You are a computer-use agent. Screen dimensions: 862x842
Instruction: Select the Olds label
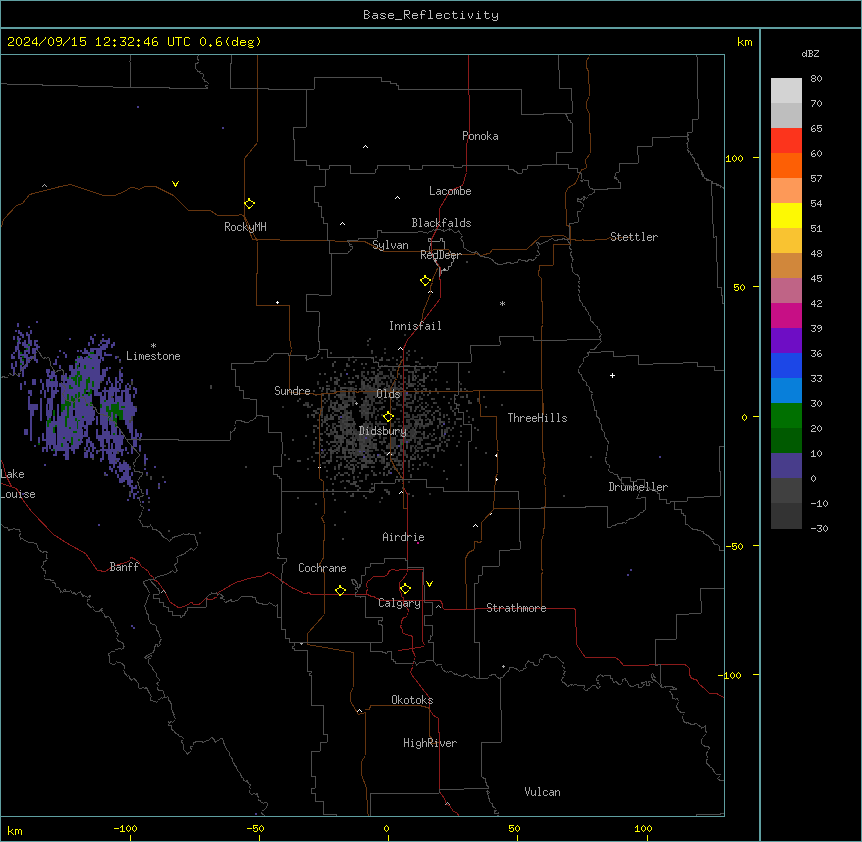[388, 394]
